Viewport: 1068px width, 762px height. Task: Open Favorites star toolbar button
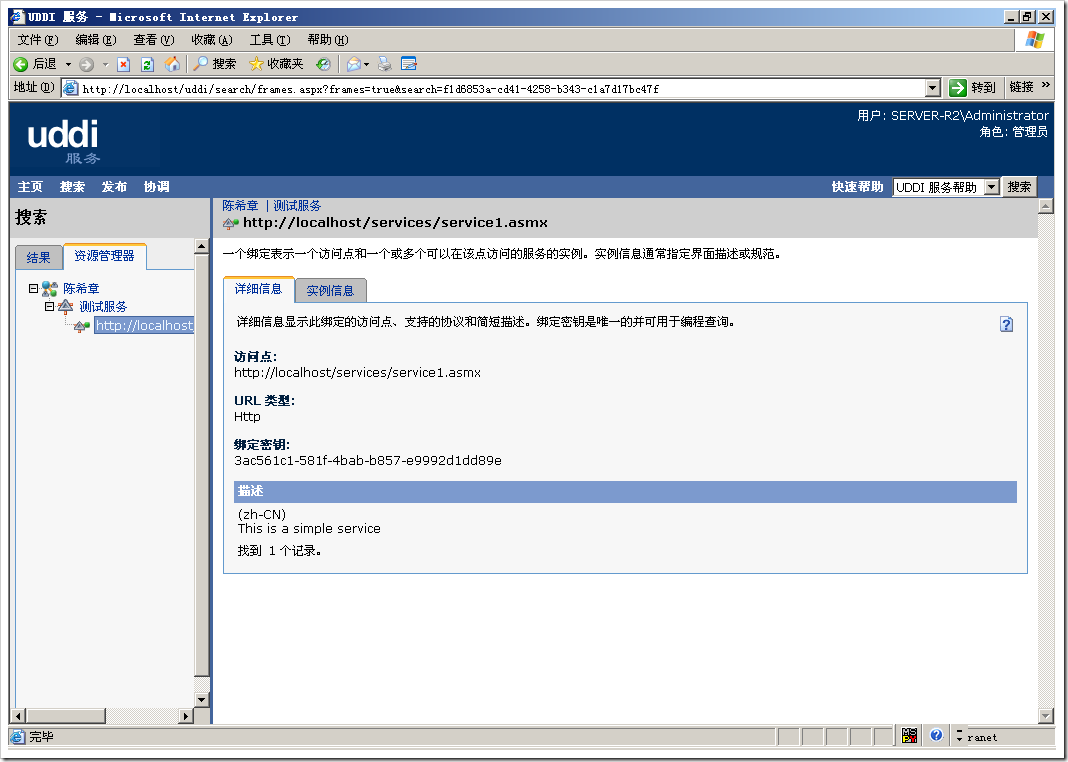(276, 64)
